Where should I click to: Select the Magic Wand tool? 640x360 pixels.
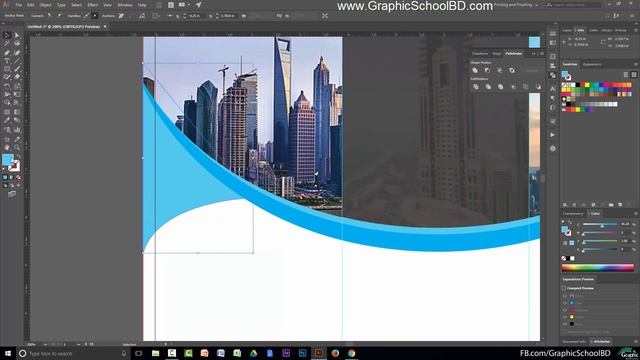tap(7, 44)
